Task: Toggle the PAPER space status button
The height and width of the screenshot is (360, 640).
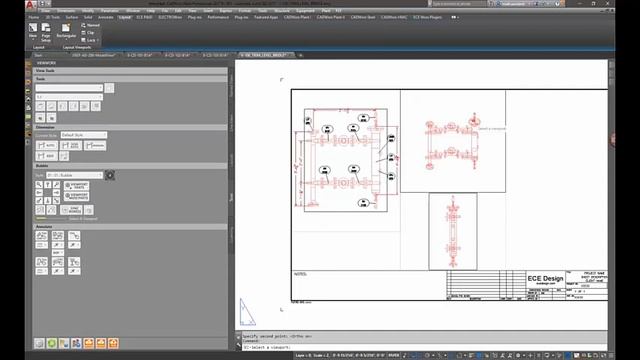Action: point(393,356)
